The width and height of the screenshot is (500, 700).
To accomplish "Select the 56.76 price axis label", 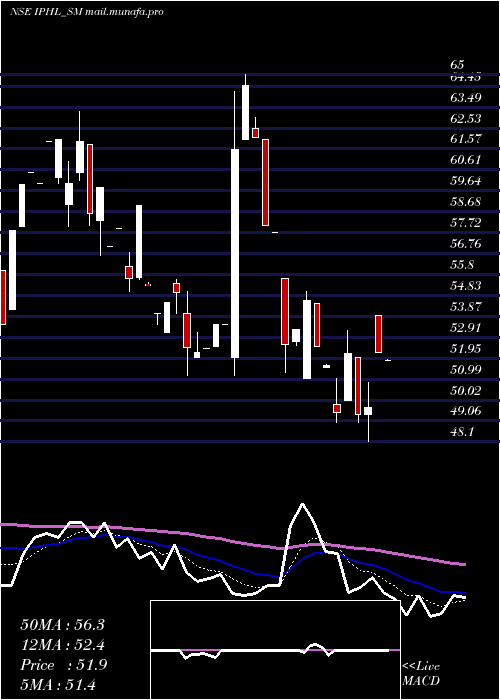I will (466, 244).
